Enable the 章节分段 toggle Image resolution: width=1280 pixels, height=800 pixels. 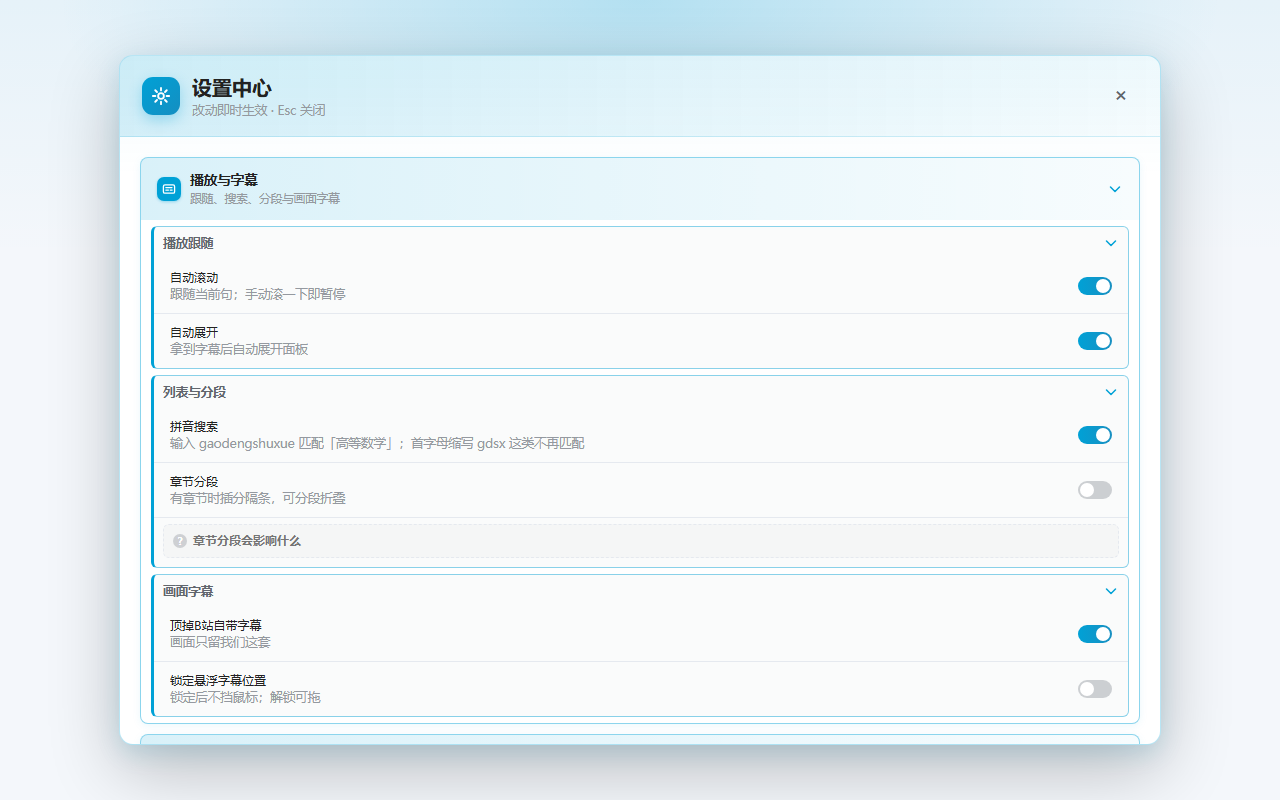coord(1095,490)
